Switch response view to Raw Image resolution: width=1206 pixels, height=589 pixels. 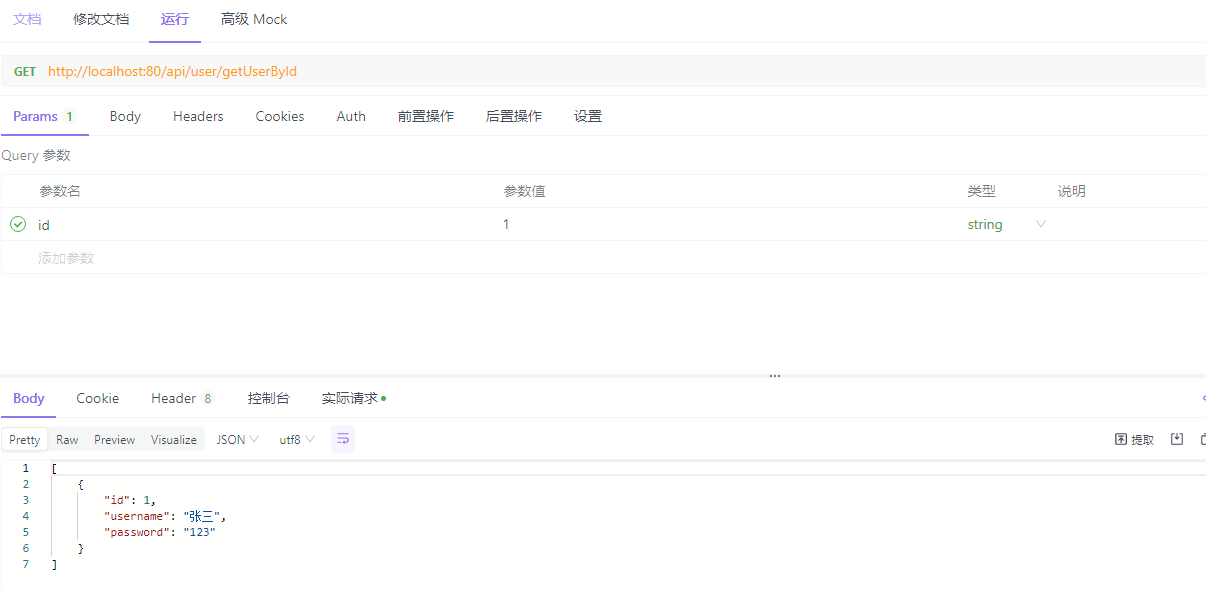coord(67,439)
